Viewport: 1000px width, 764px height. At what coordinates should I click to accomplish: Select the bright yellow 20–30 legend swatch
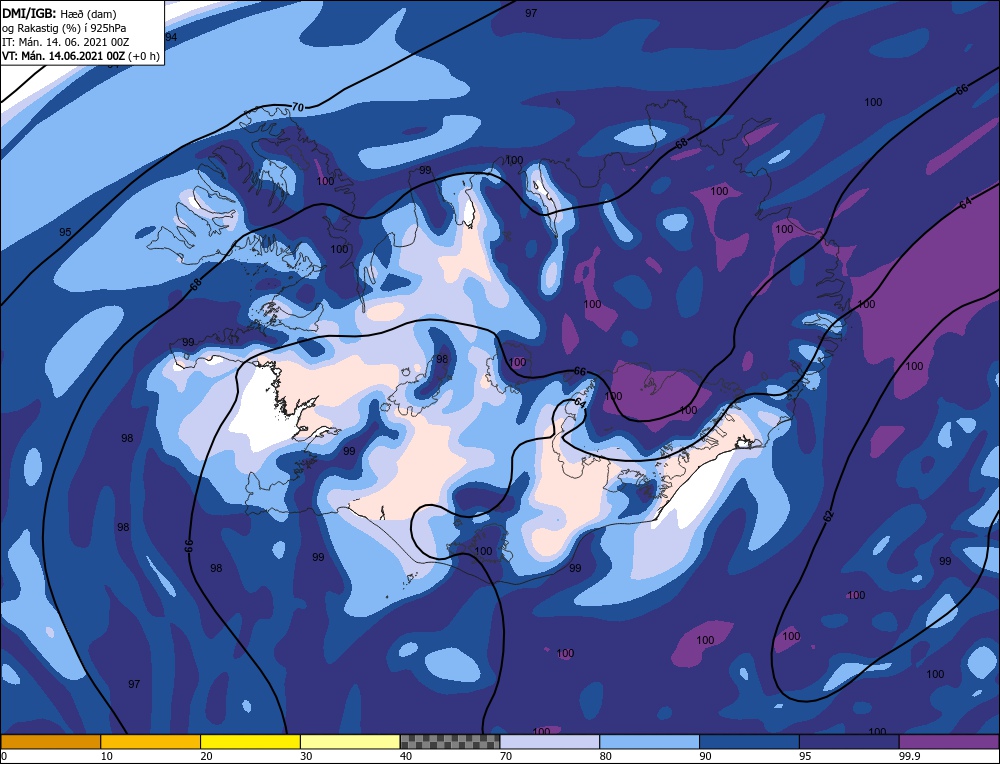250,741
